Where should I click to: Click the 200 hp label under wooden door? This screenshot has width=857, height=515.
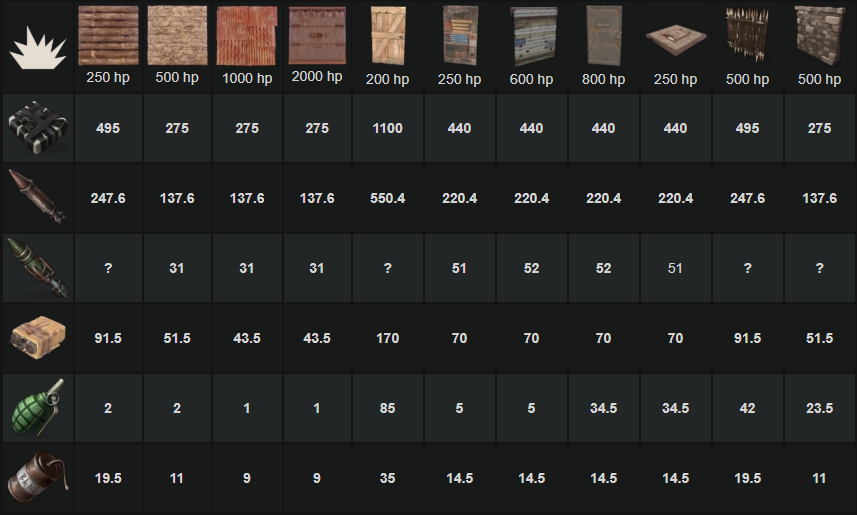[388, 79]
